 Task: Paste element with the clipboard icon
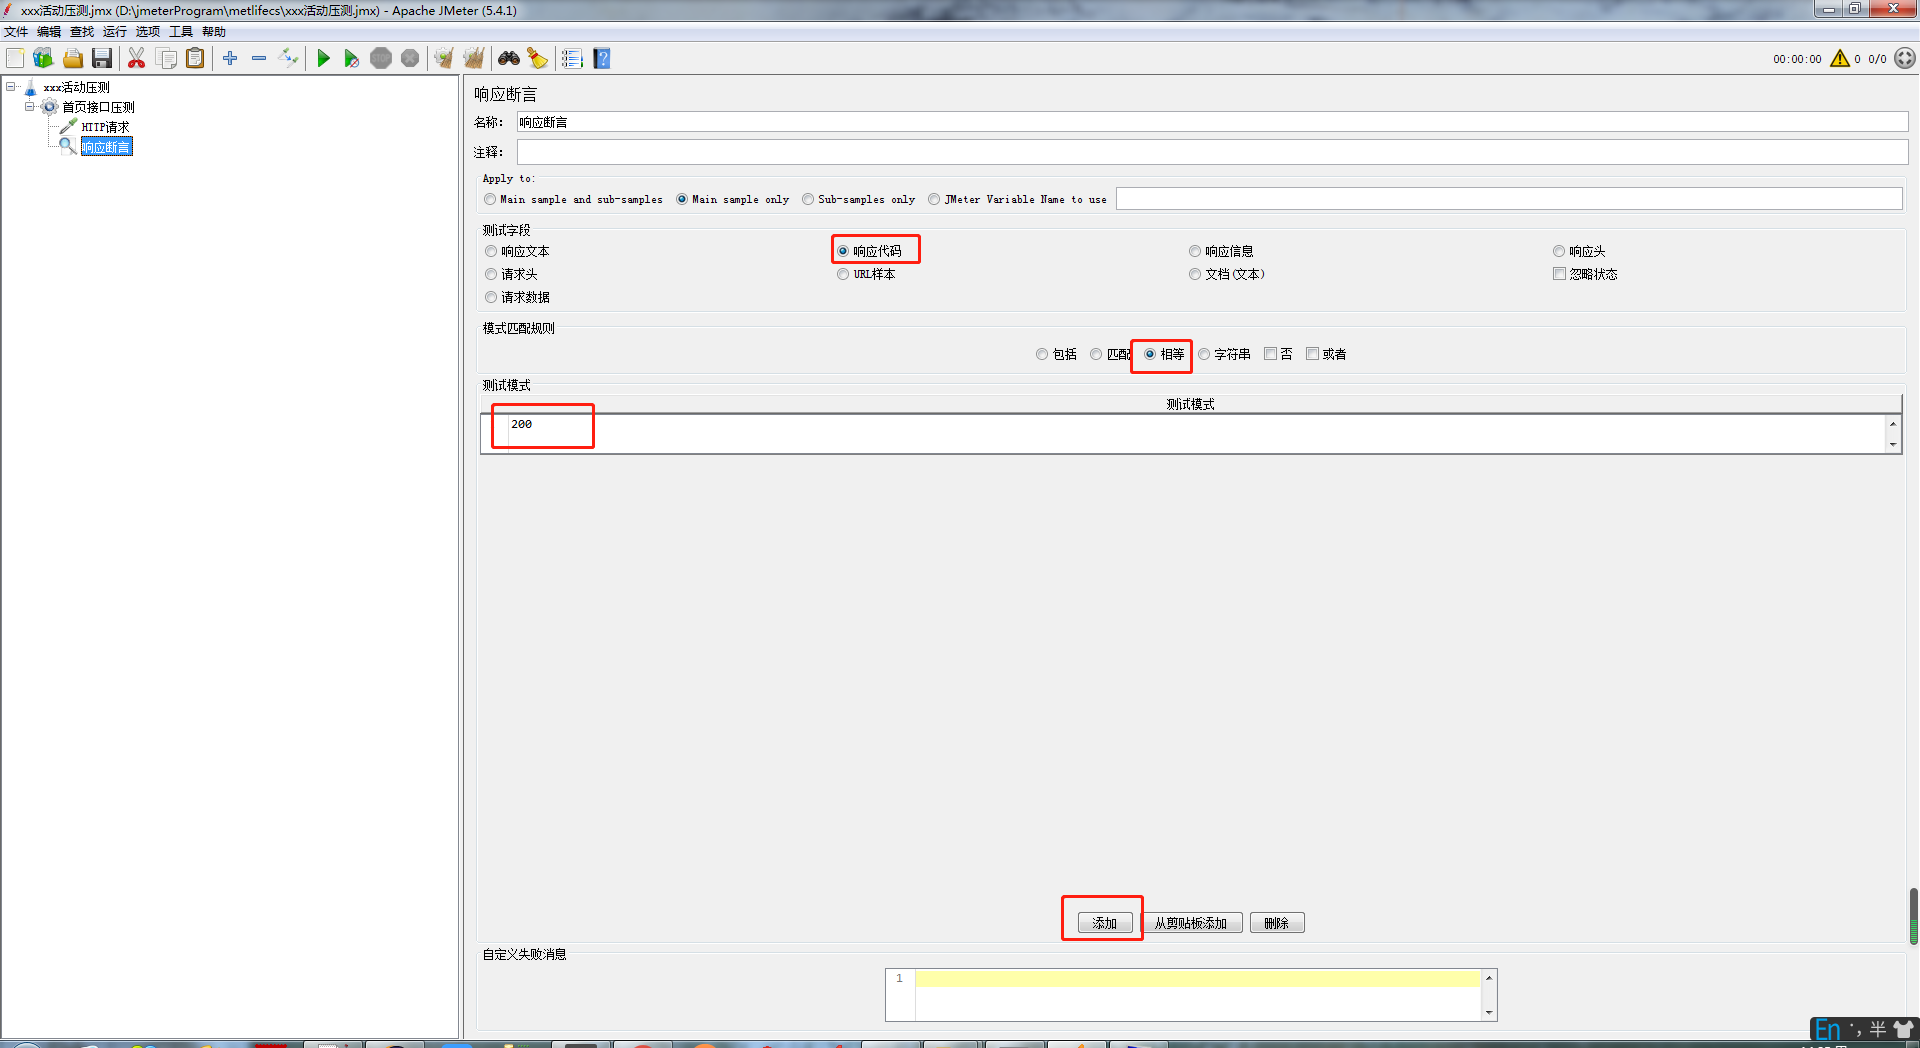pos(195,58)
